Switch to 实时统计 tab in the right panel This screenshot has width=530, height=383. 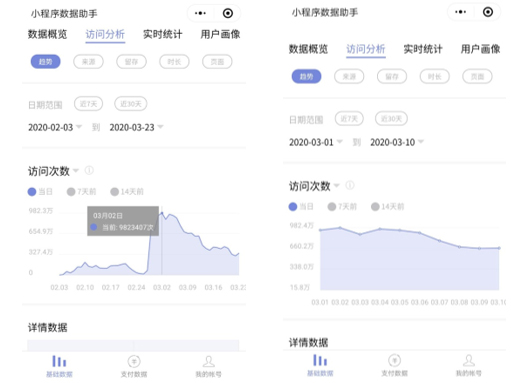(x=423, y=49)
